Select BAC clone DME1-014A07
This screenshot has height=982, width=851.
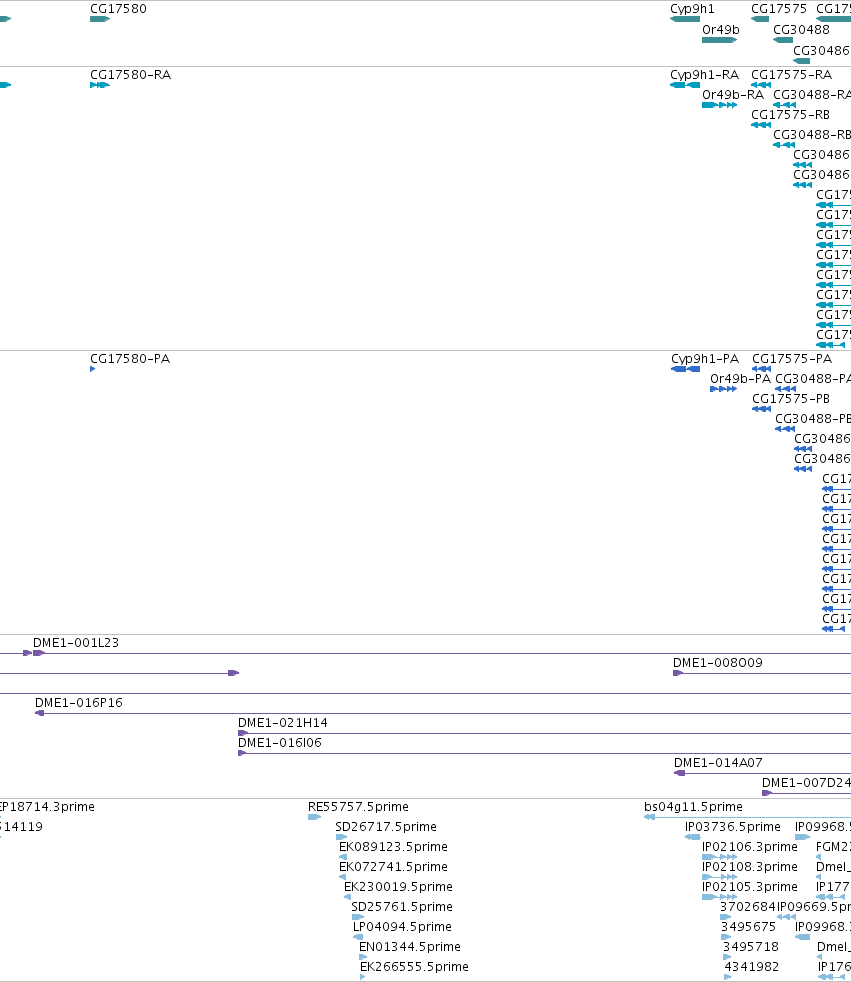[x=718, y=763]
